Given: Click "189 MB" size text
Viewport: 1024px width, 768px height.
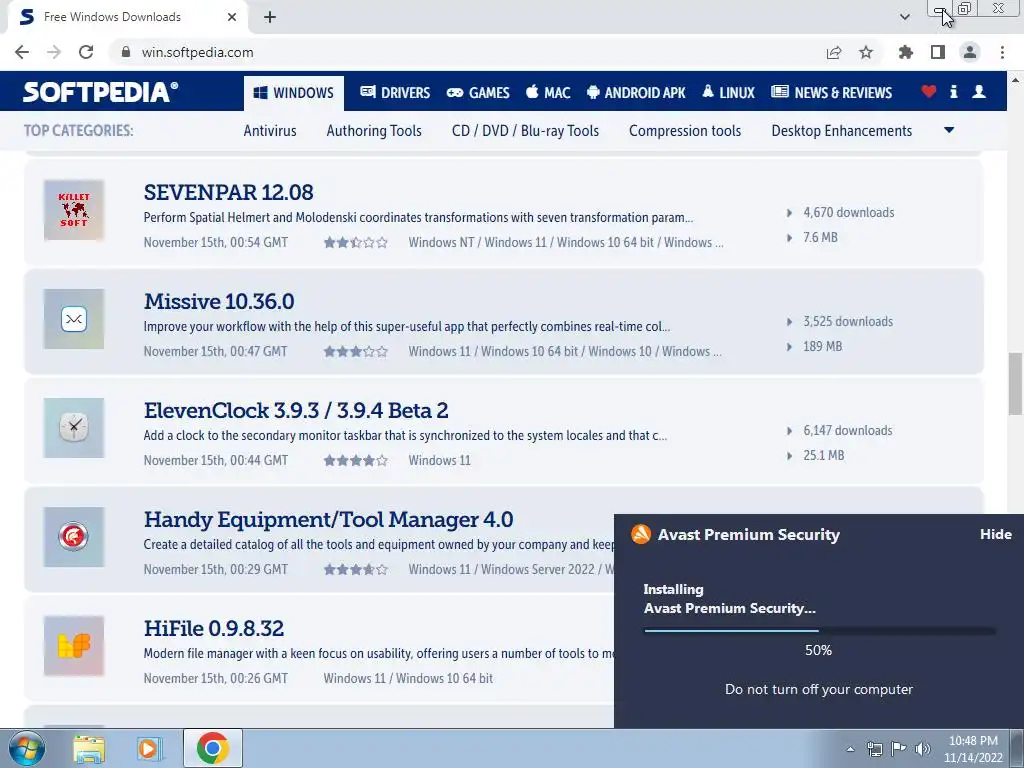Looking at the screenshot, I should [x=823, y=346].
